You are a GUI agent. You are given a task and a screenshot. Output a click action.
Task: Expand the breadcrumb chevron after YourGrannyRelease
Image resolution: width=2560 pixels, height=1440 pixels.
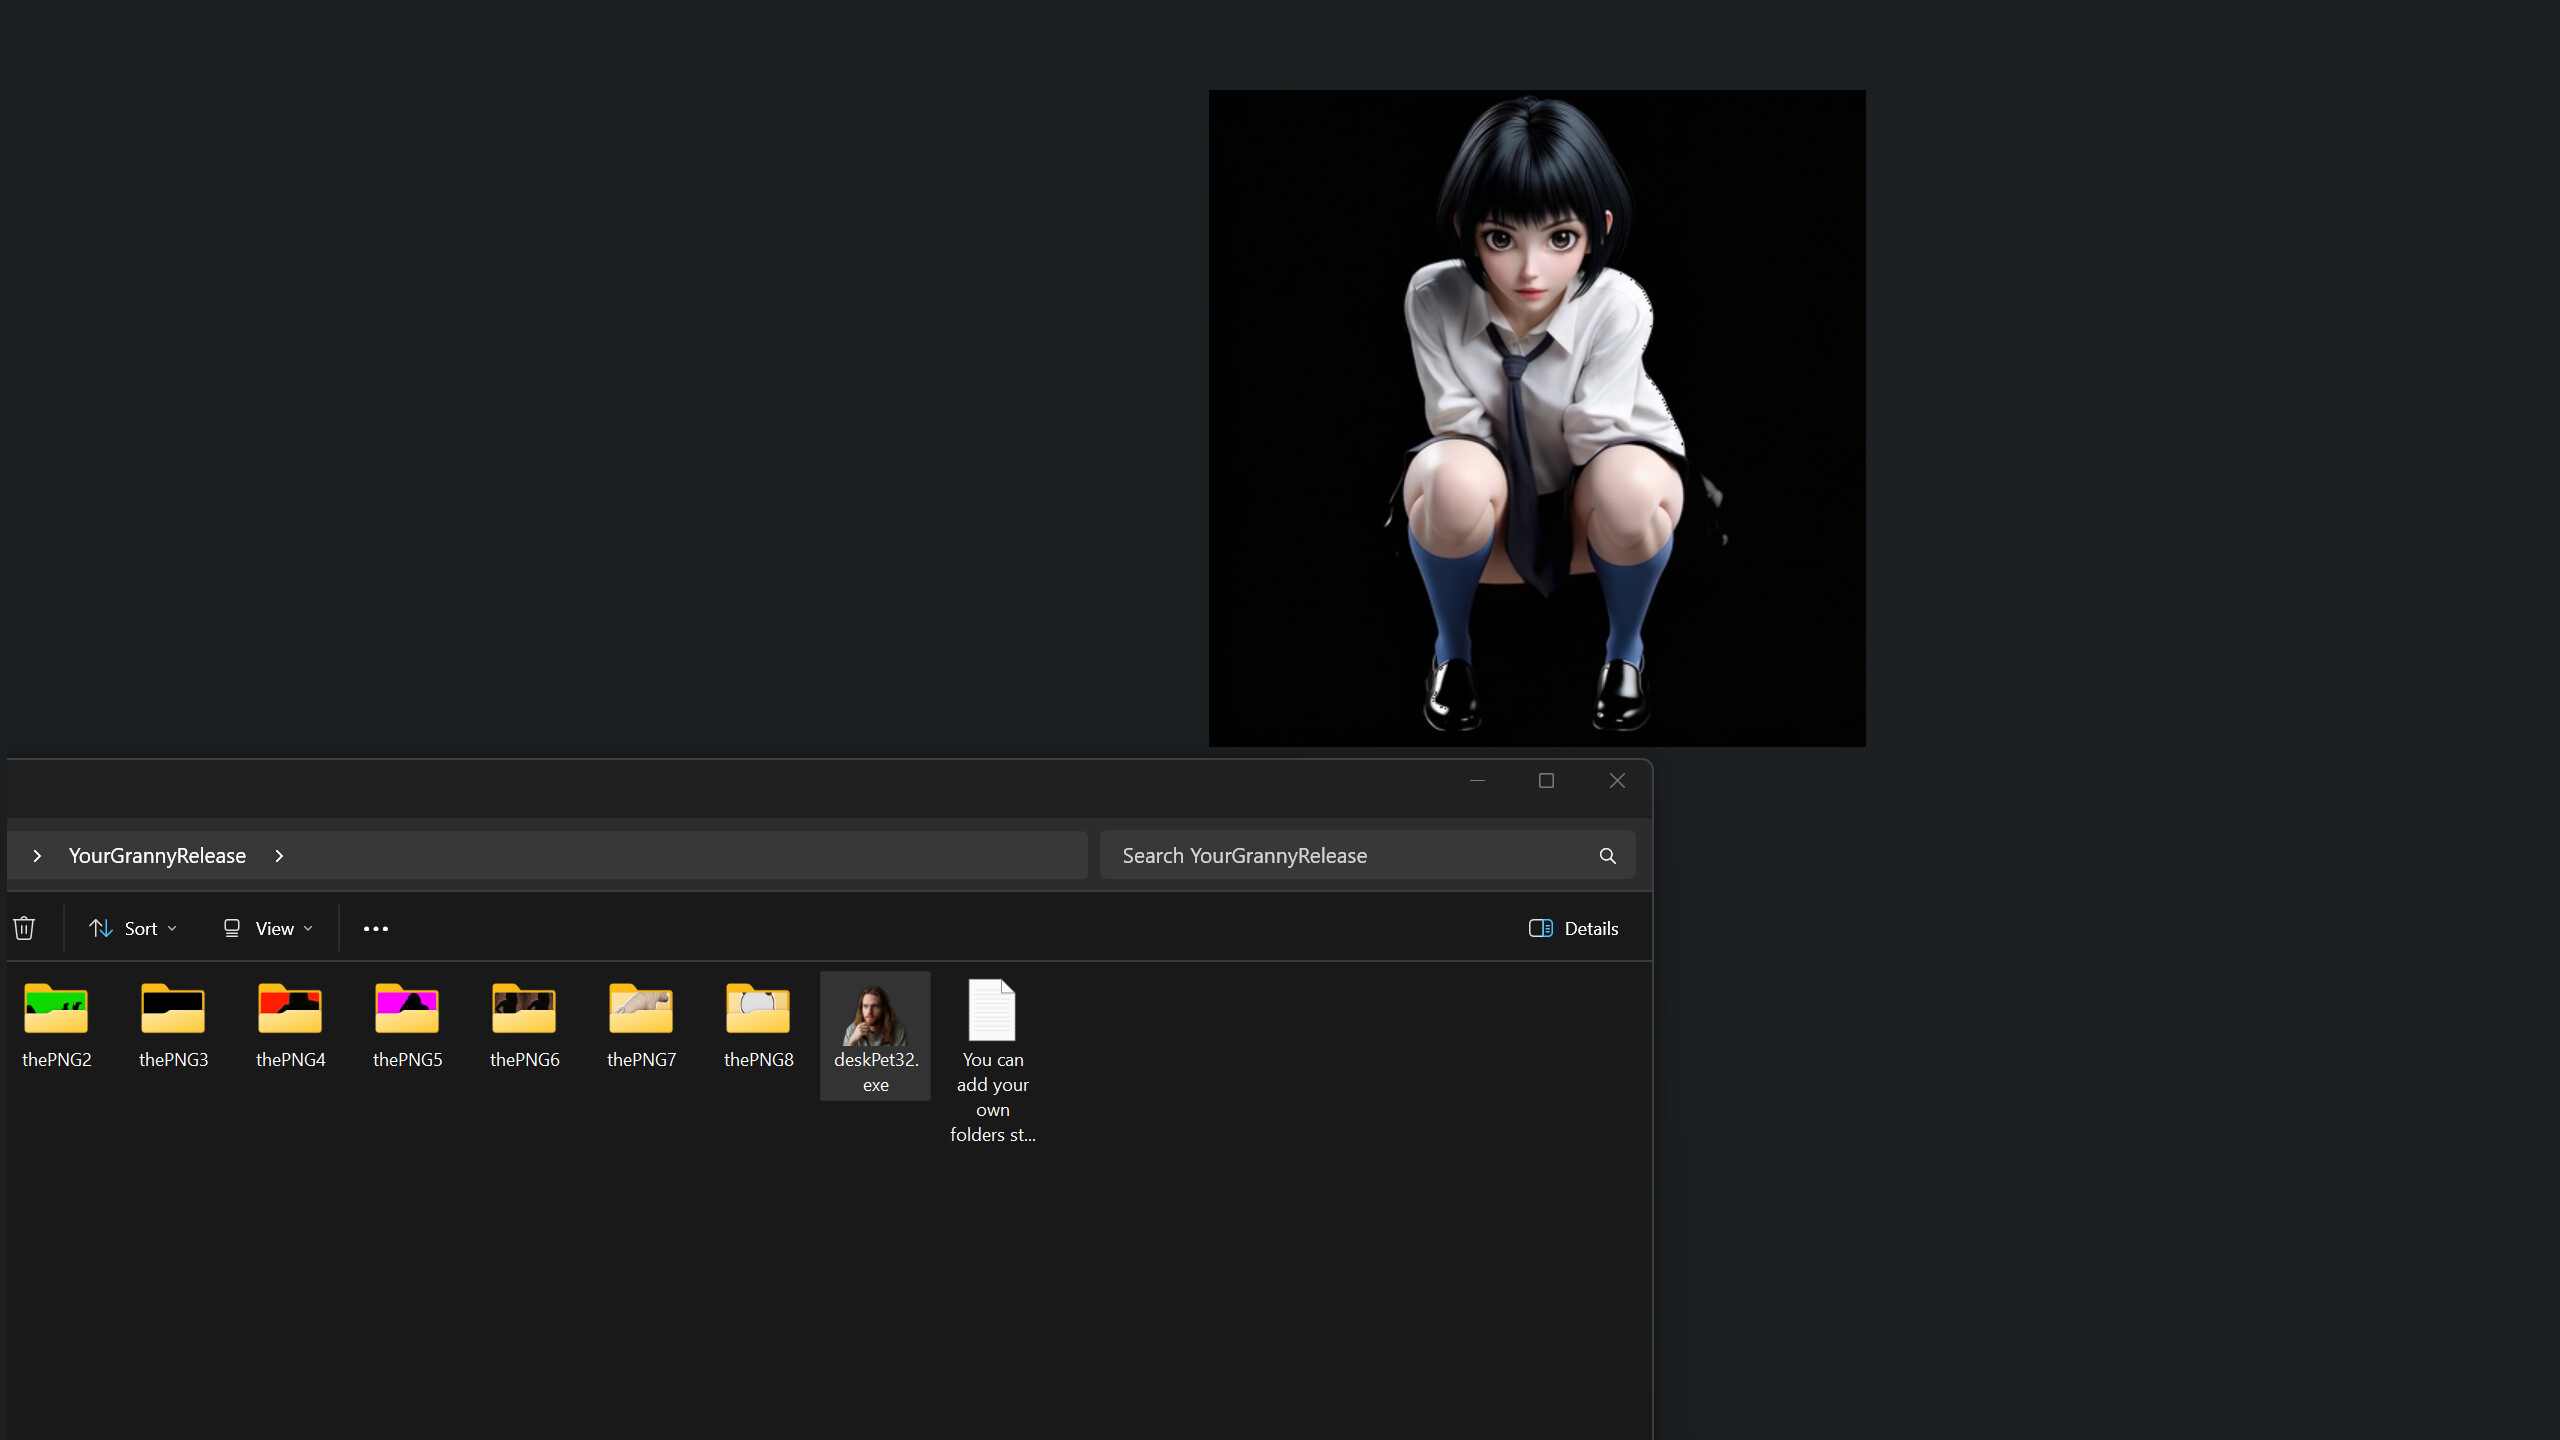tap(278, 856)
